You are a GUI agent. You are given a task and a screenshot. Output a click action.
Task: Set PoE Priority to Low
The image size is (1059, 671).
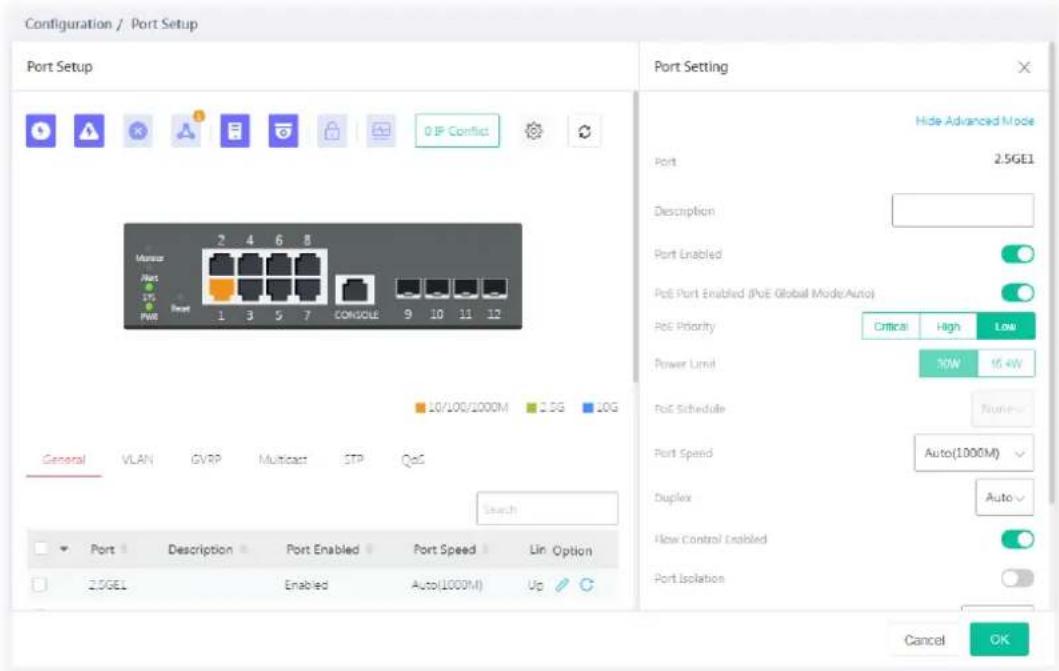pyautogui.click(x=1006, y=326)
